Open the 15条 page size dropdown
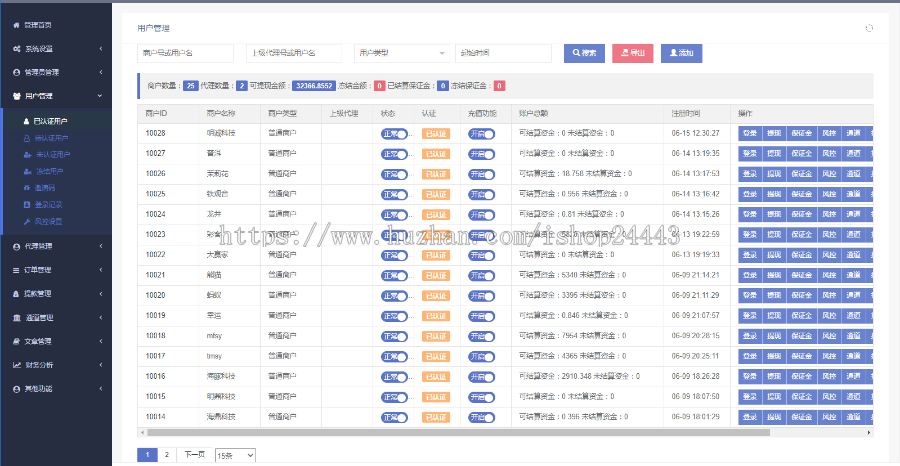The image size is (900, 466). click(235, 455)
